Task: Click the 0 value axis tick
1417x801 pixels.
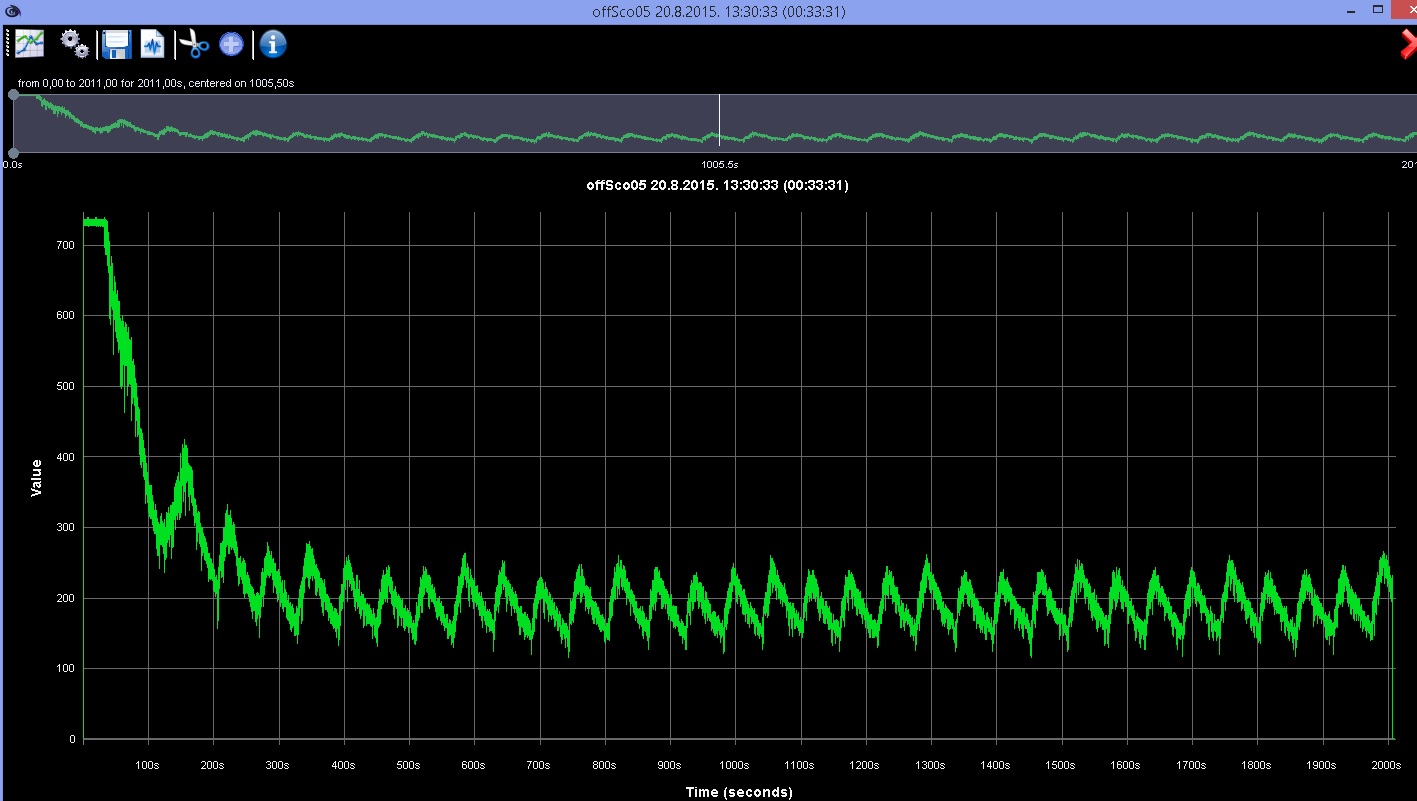Action: 72,740
